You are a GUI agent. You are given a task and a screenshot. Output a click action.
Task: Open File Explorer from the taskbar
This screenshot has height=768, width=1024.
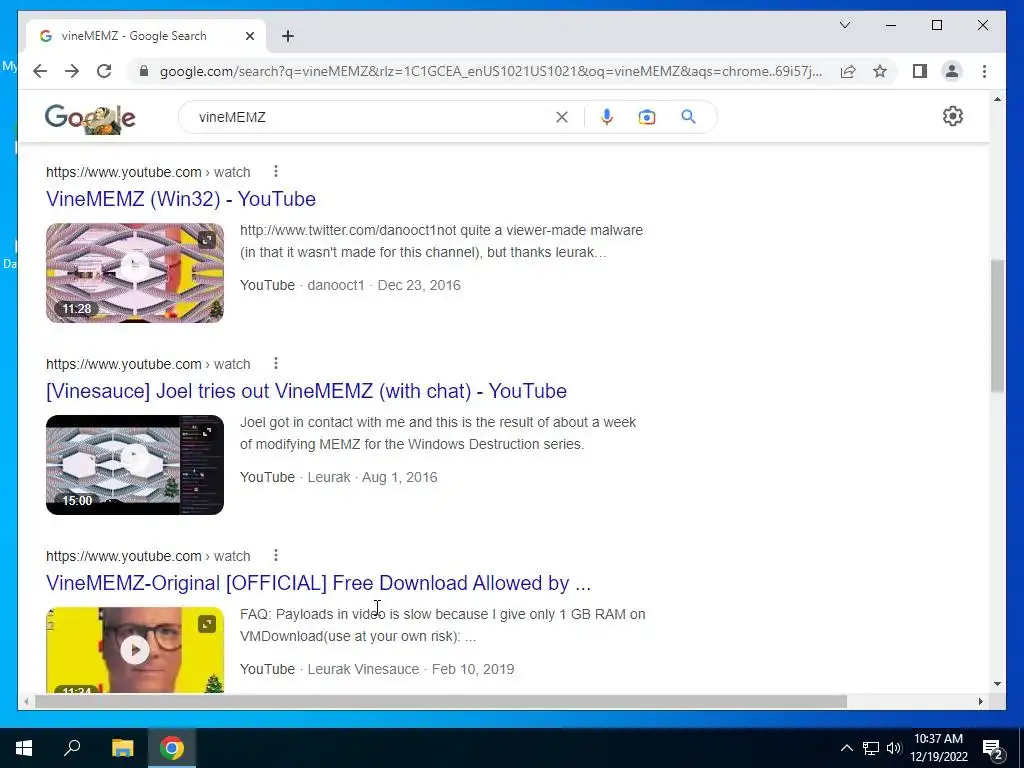click(x=122, y=748)
